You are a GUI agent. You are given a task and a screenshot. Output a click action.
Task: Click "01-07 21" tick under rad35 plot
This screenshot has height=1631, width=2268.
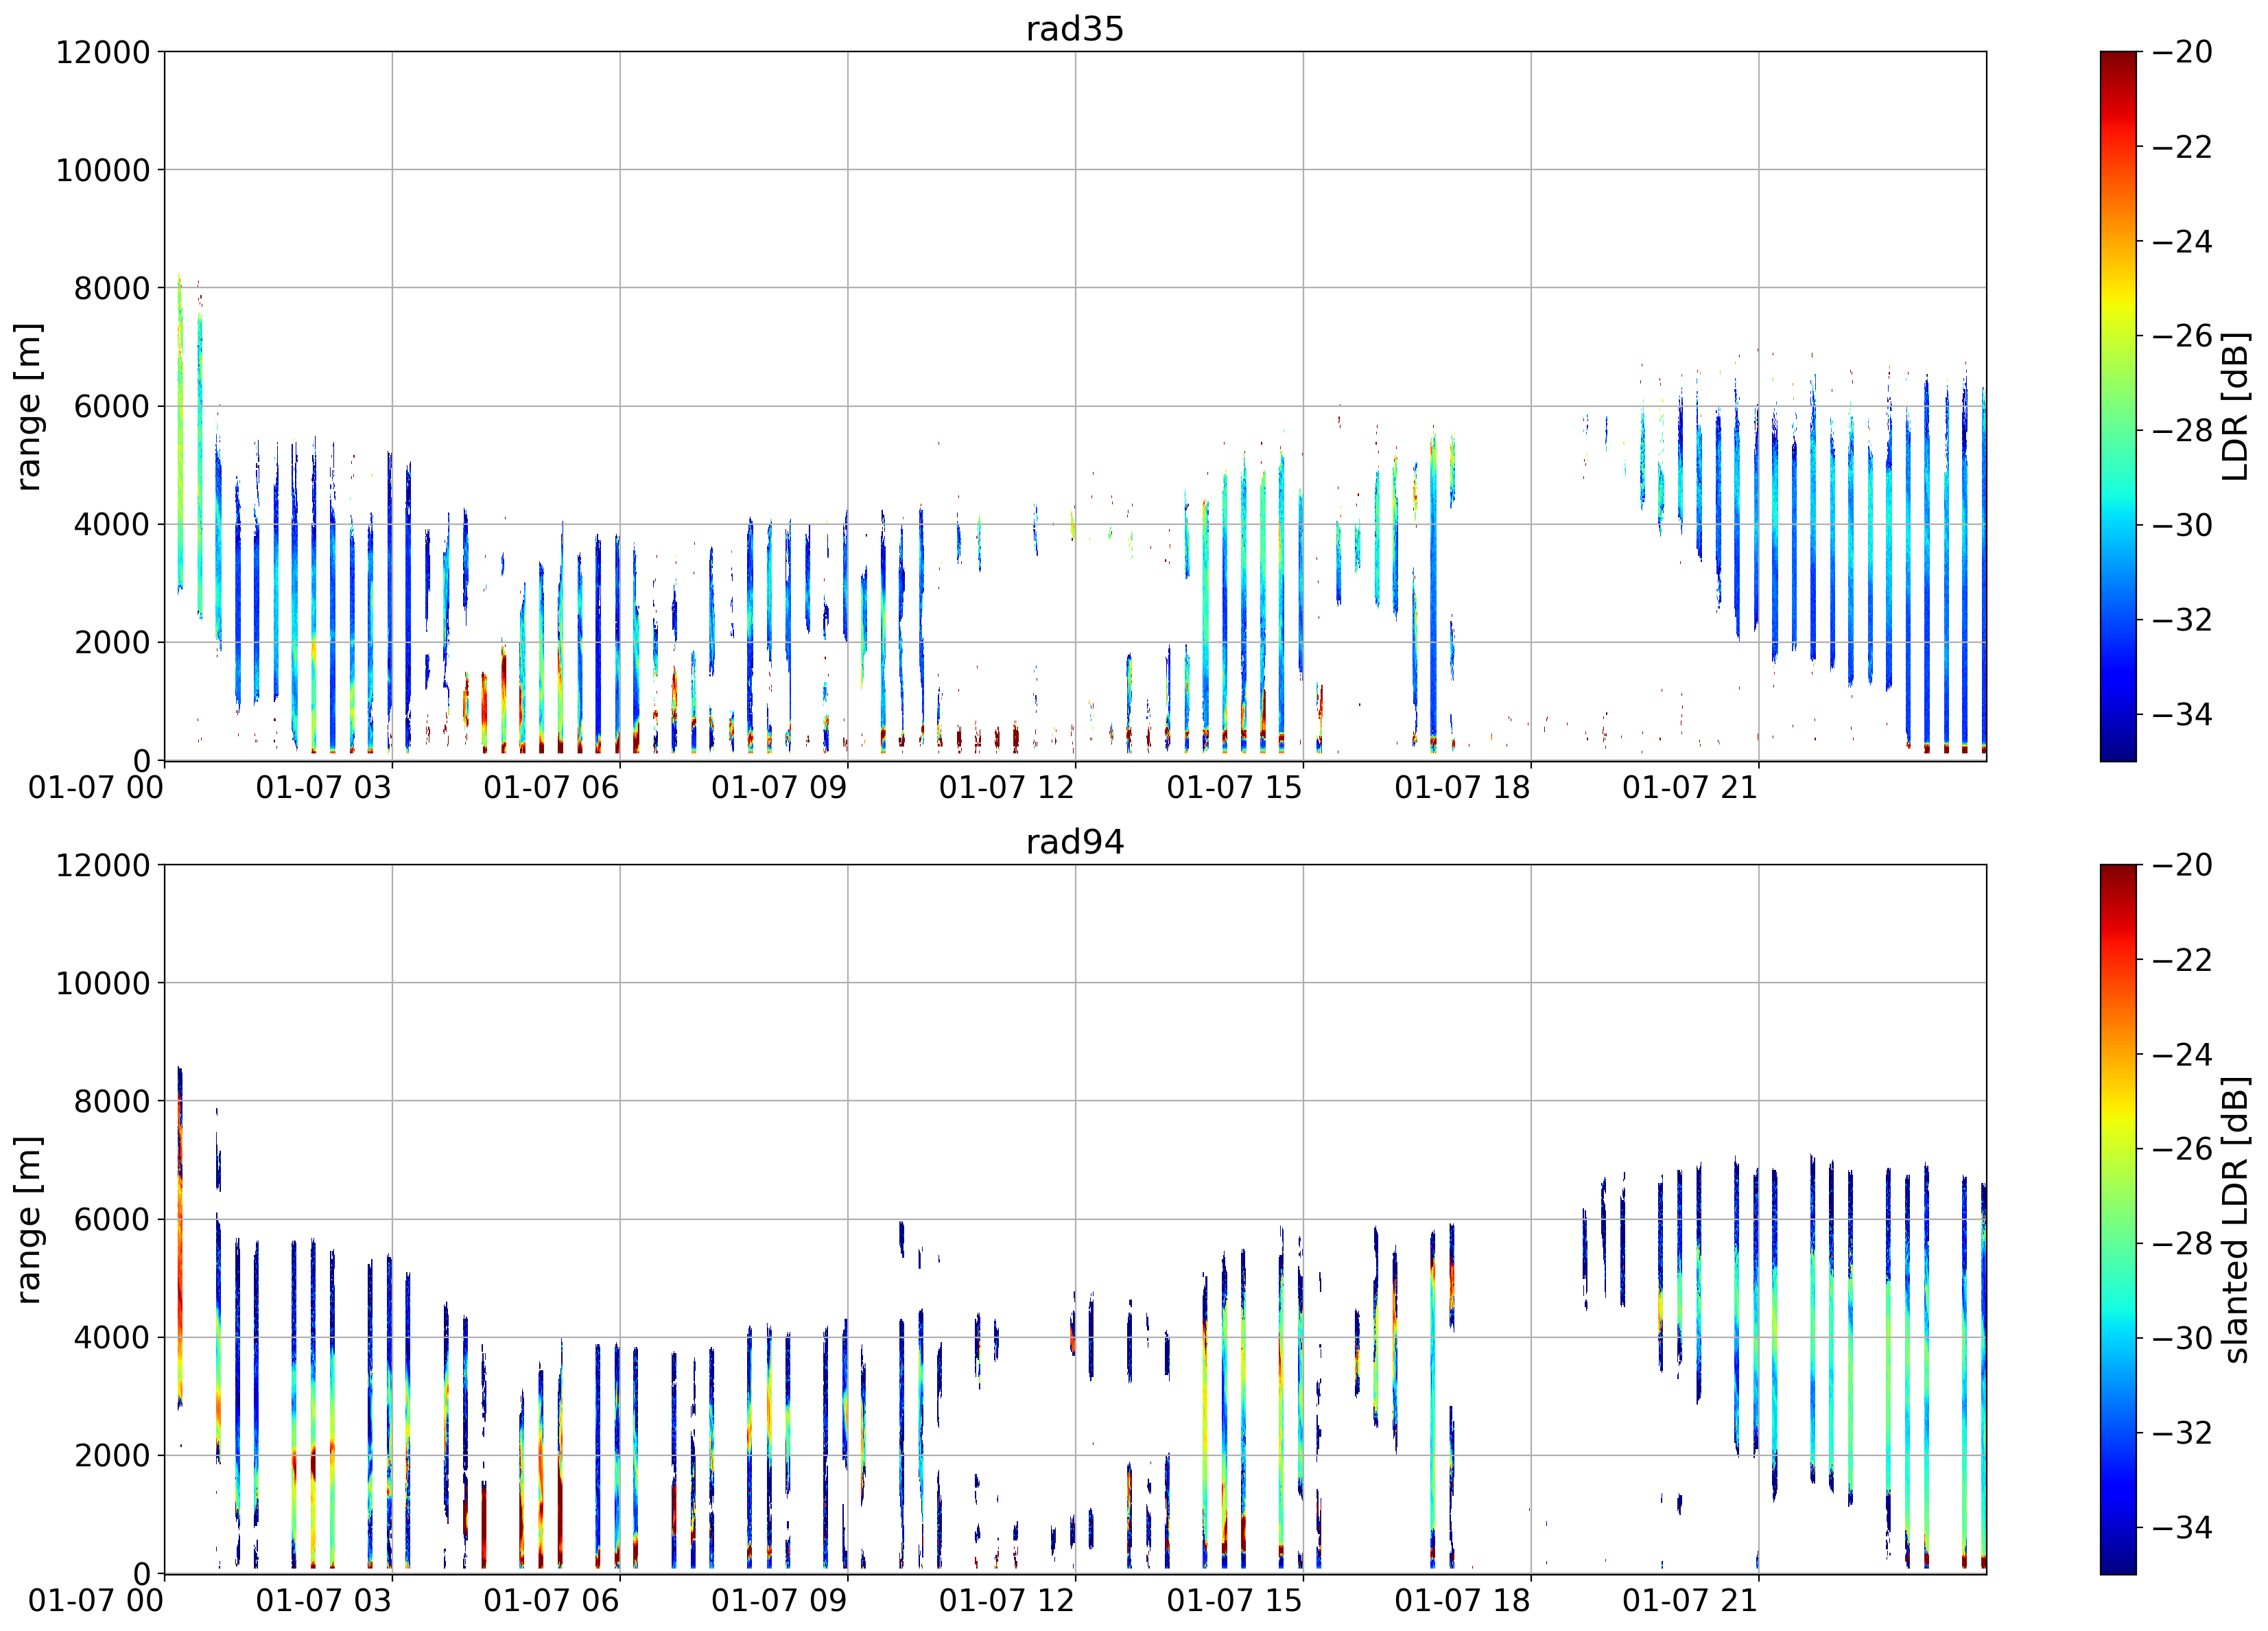point(1690,787)
